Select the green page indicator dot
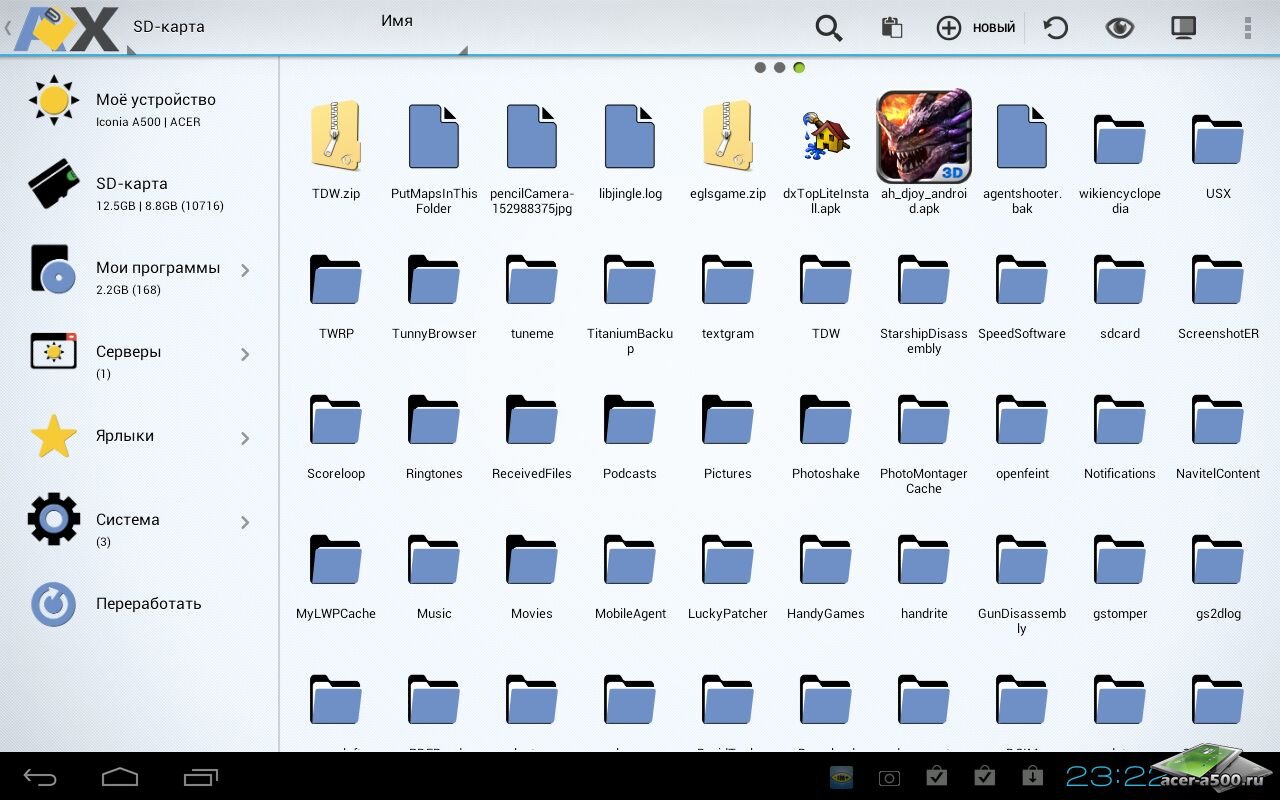Viewport: 1280px width, 800px height. click(799, 68)
